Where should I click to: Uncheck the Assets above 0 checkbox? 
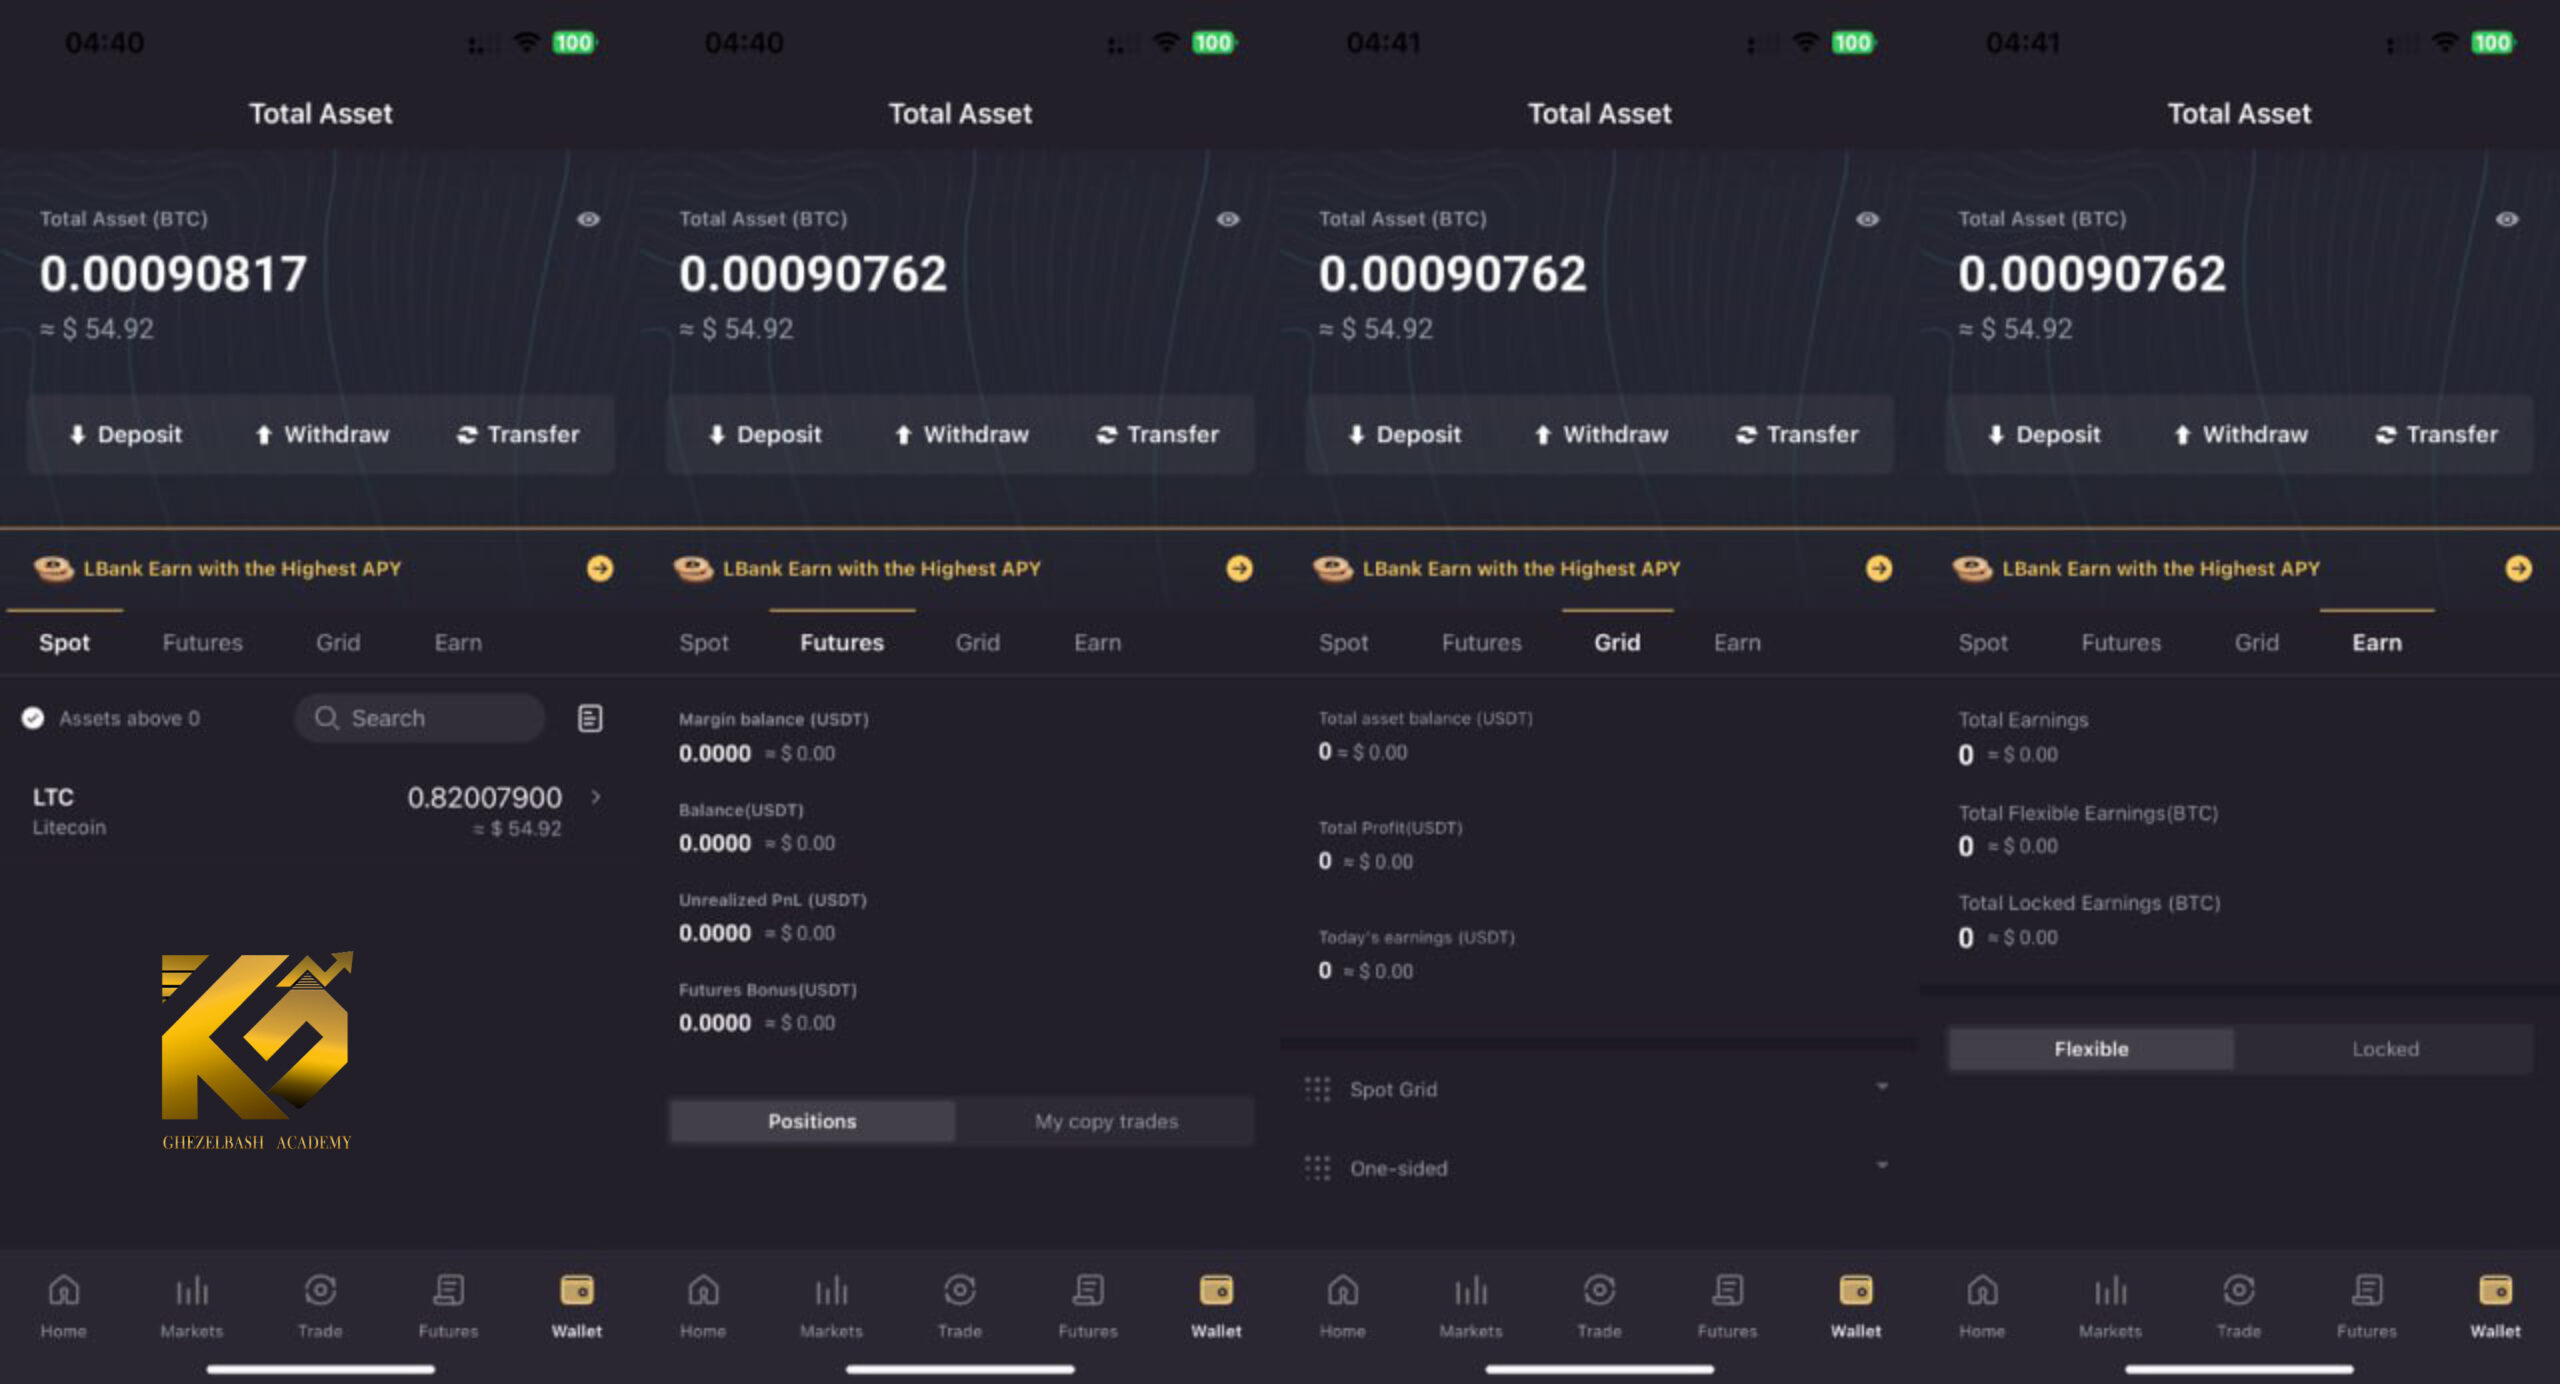(x=33, y=718)
